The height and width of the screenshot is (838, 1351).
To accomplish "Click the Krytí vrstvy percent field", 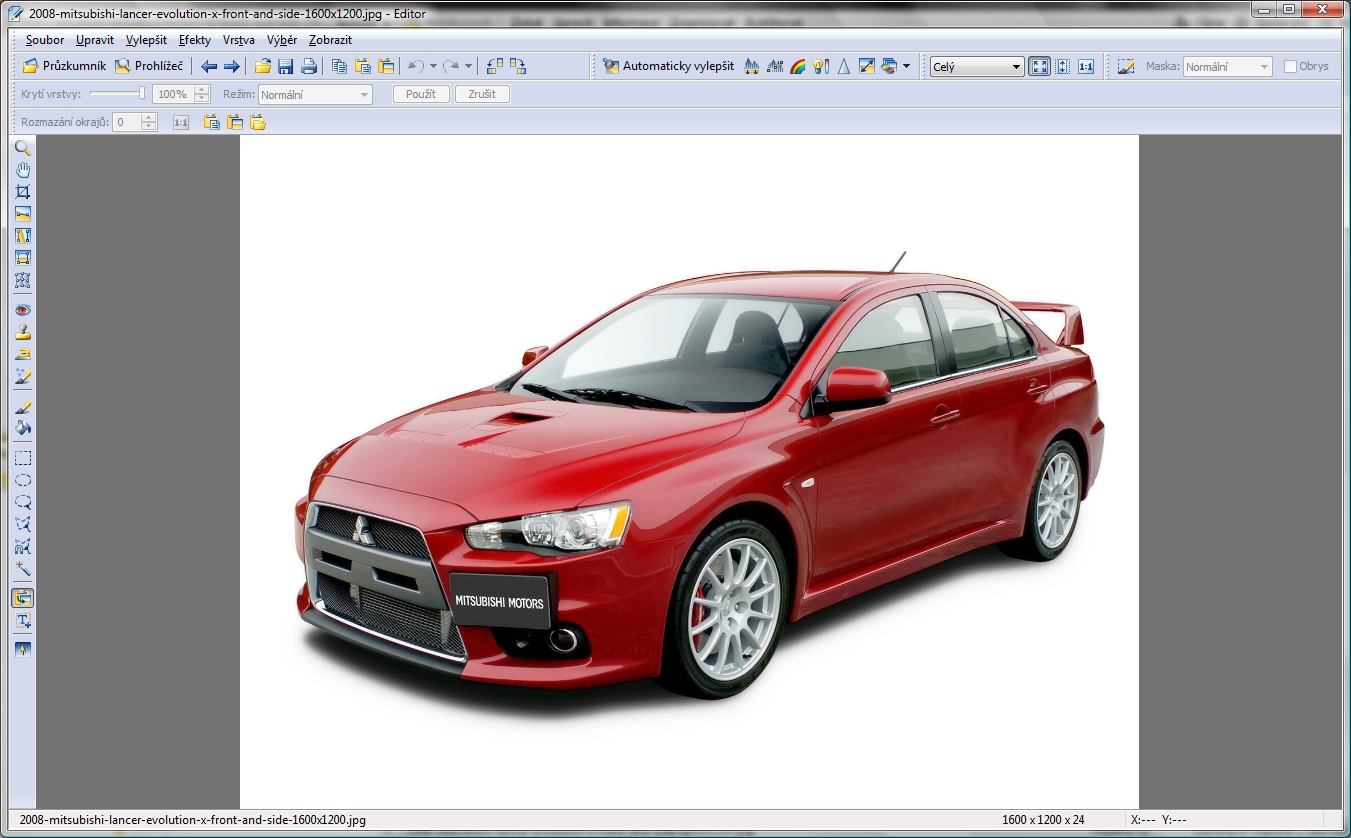I will tap(173, 94).
